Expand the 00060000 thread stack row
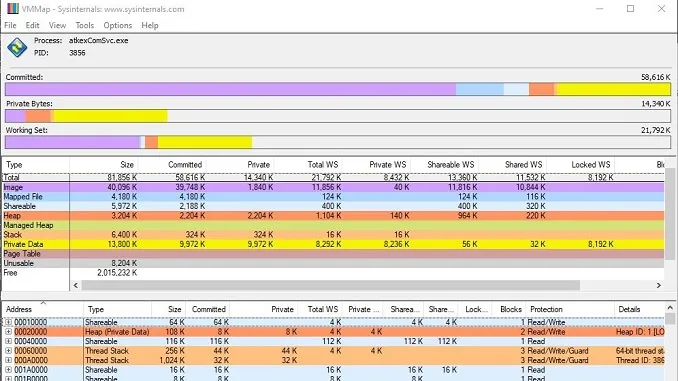Viewport: 678px width, 381px height. [8, 351]
